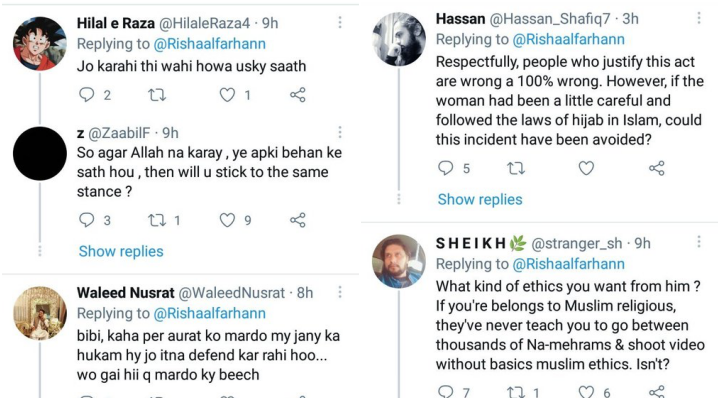Open Waleed Nusrat's profile name
The height and width of the screenshot is (400, 720).
pyautogui.click(x=124, y=293)
